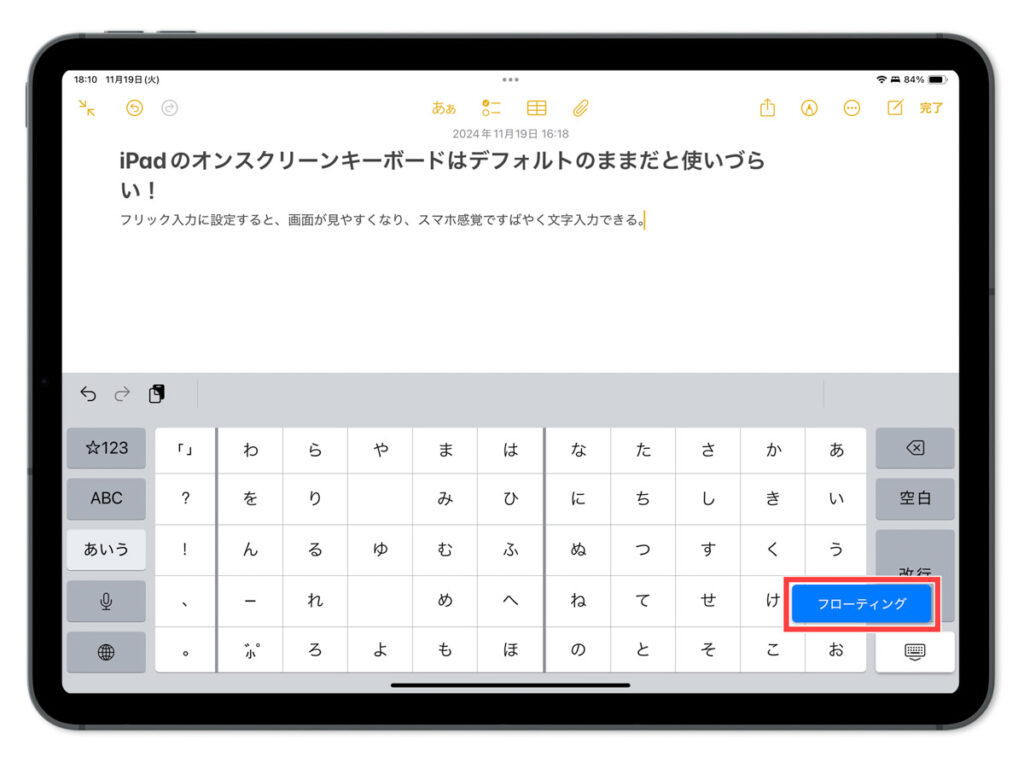Image resolution: width=1024 pixels, height=768 pixels.
Task: Open the text format 'ああ' options
Action: click(443, 108)
